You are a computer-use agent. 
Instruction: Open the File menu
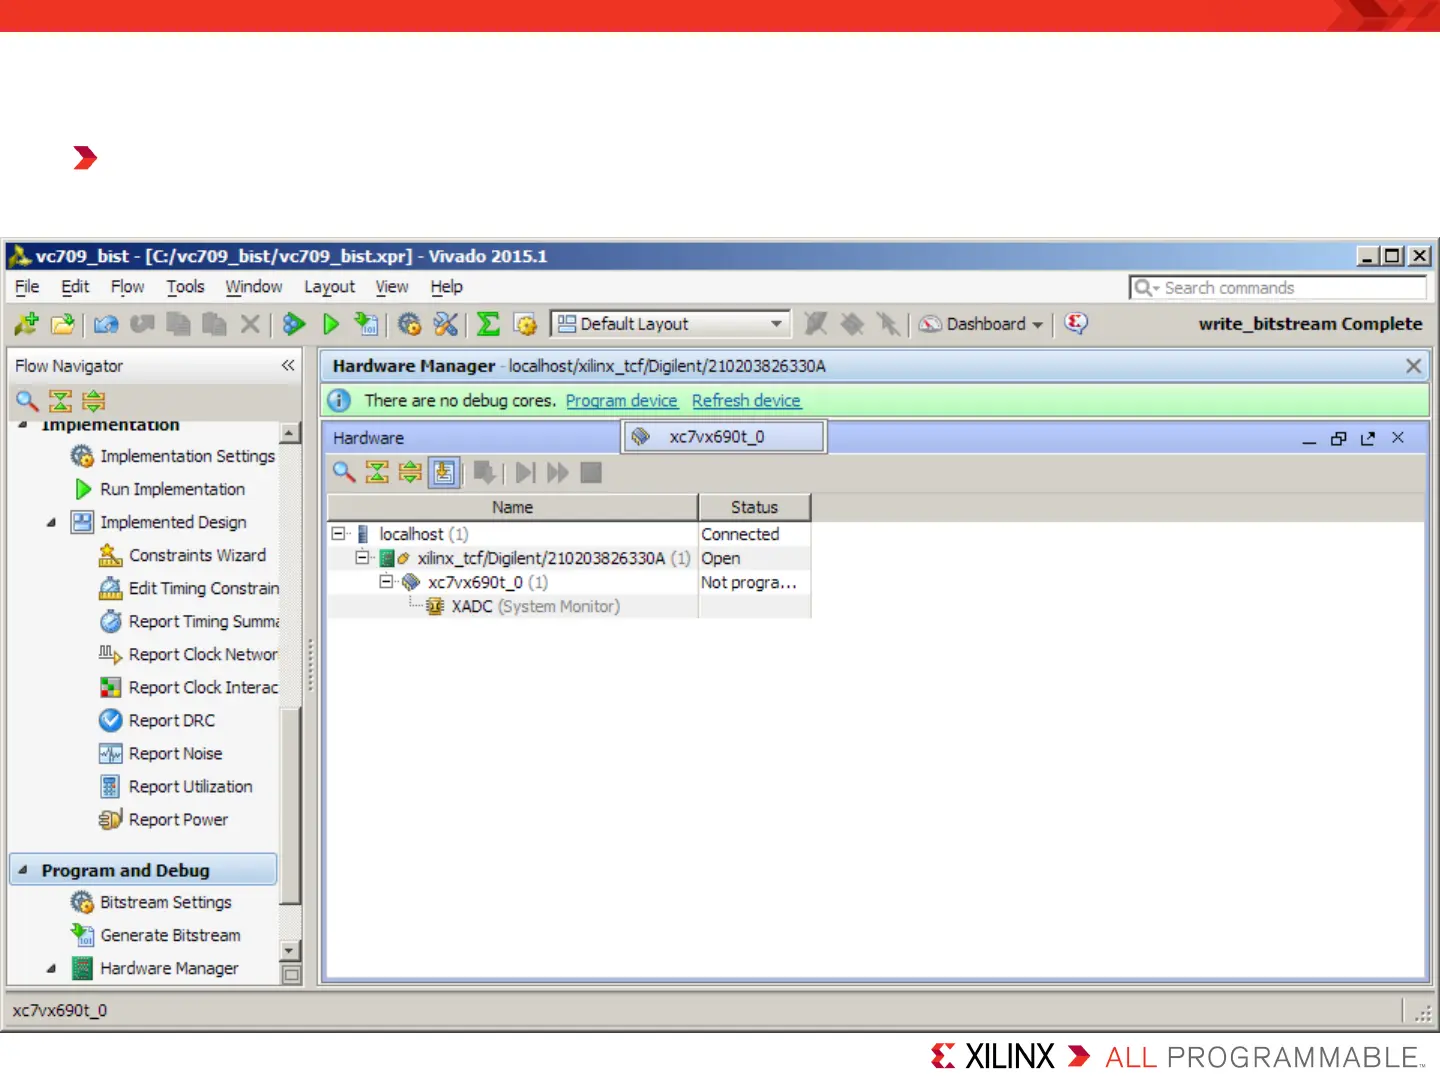click(27, 287)
